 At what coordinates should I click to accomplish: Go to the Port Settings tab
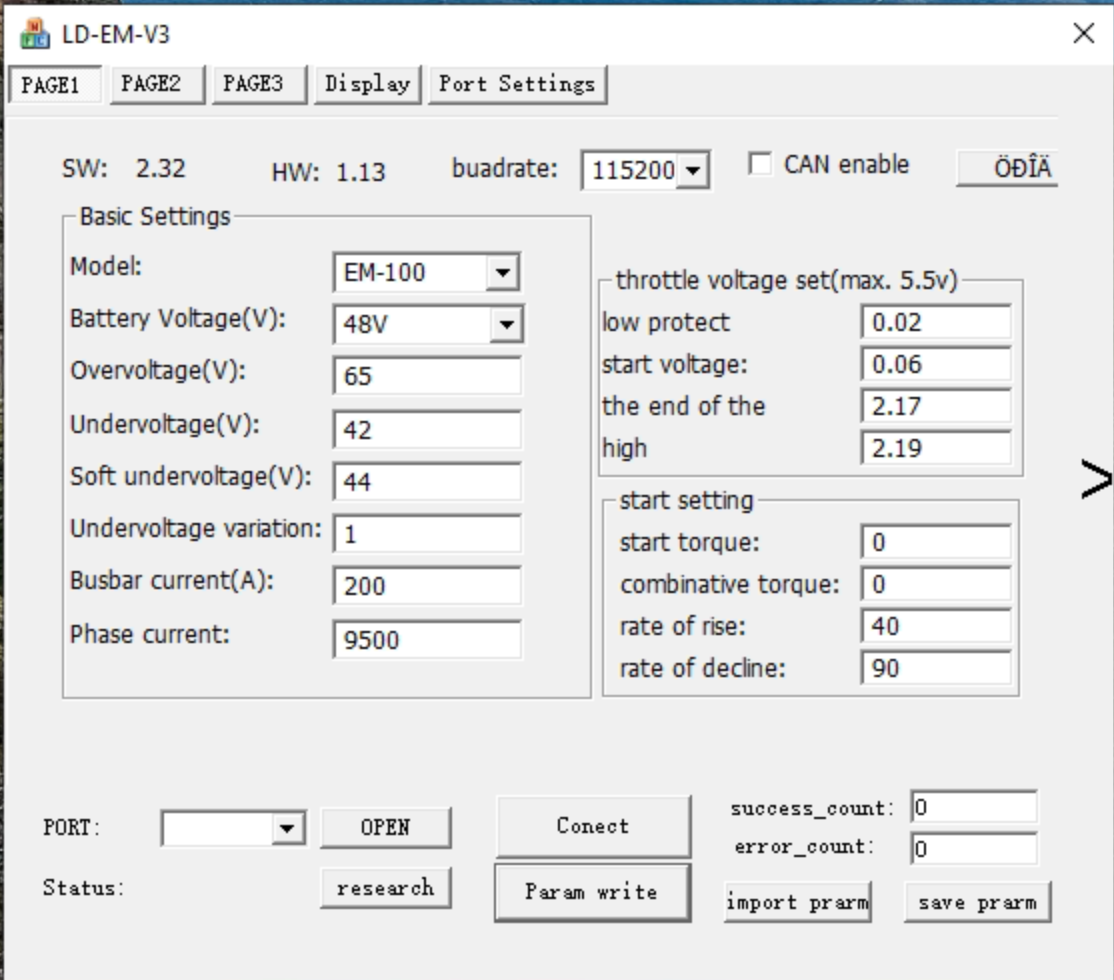(x=517, y=84)
